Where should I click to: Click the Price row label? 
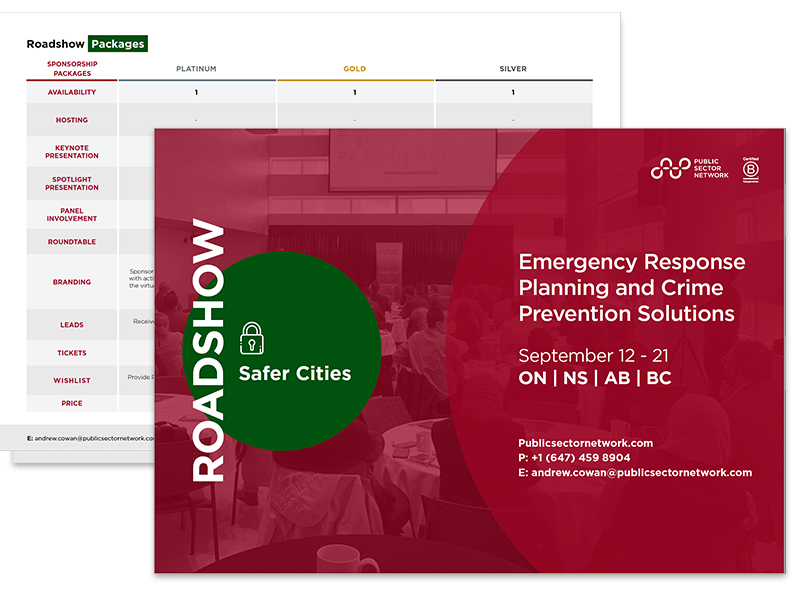(72, 403)
